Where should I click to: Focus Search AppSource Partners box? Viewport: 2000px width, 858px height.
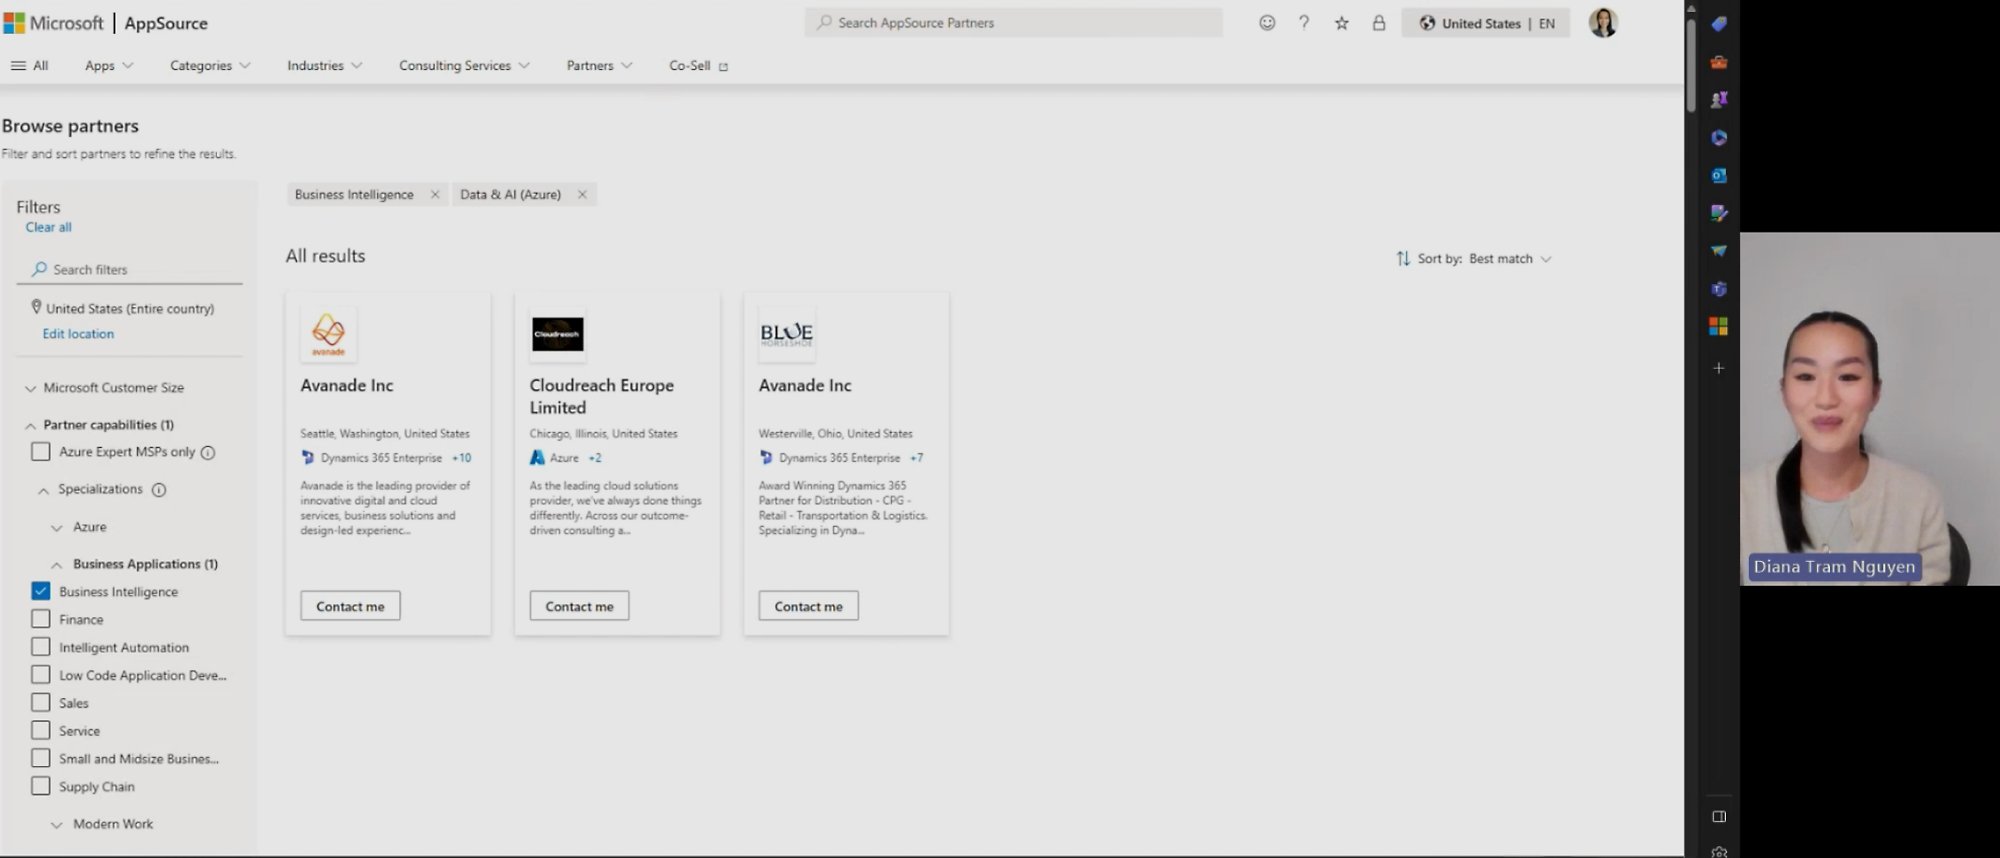tap(1013, 22)
